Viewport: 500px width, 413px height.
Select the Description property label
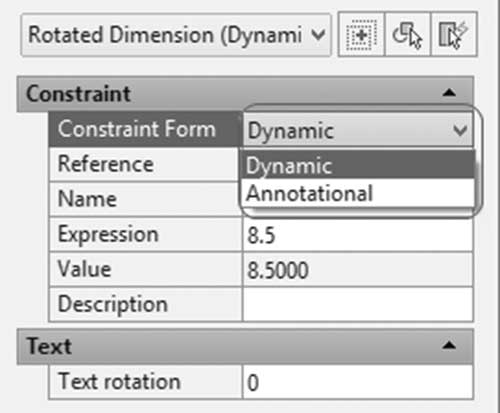click(113, 305)
